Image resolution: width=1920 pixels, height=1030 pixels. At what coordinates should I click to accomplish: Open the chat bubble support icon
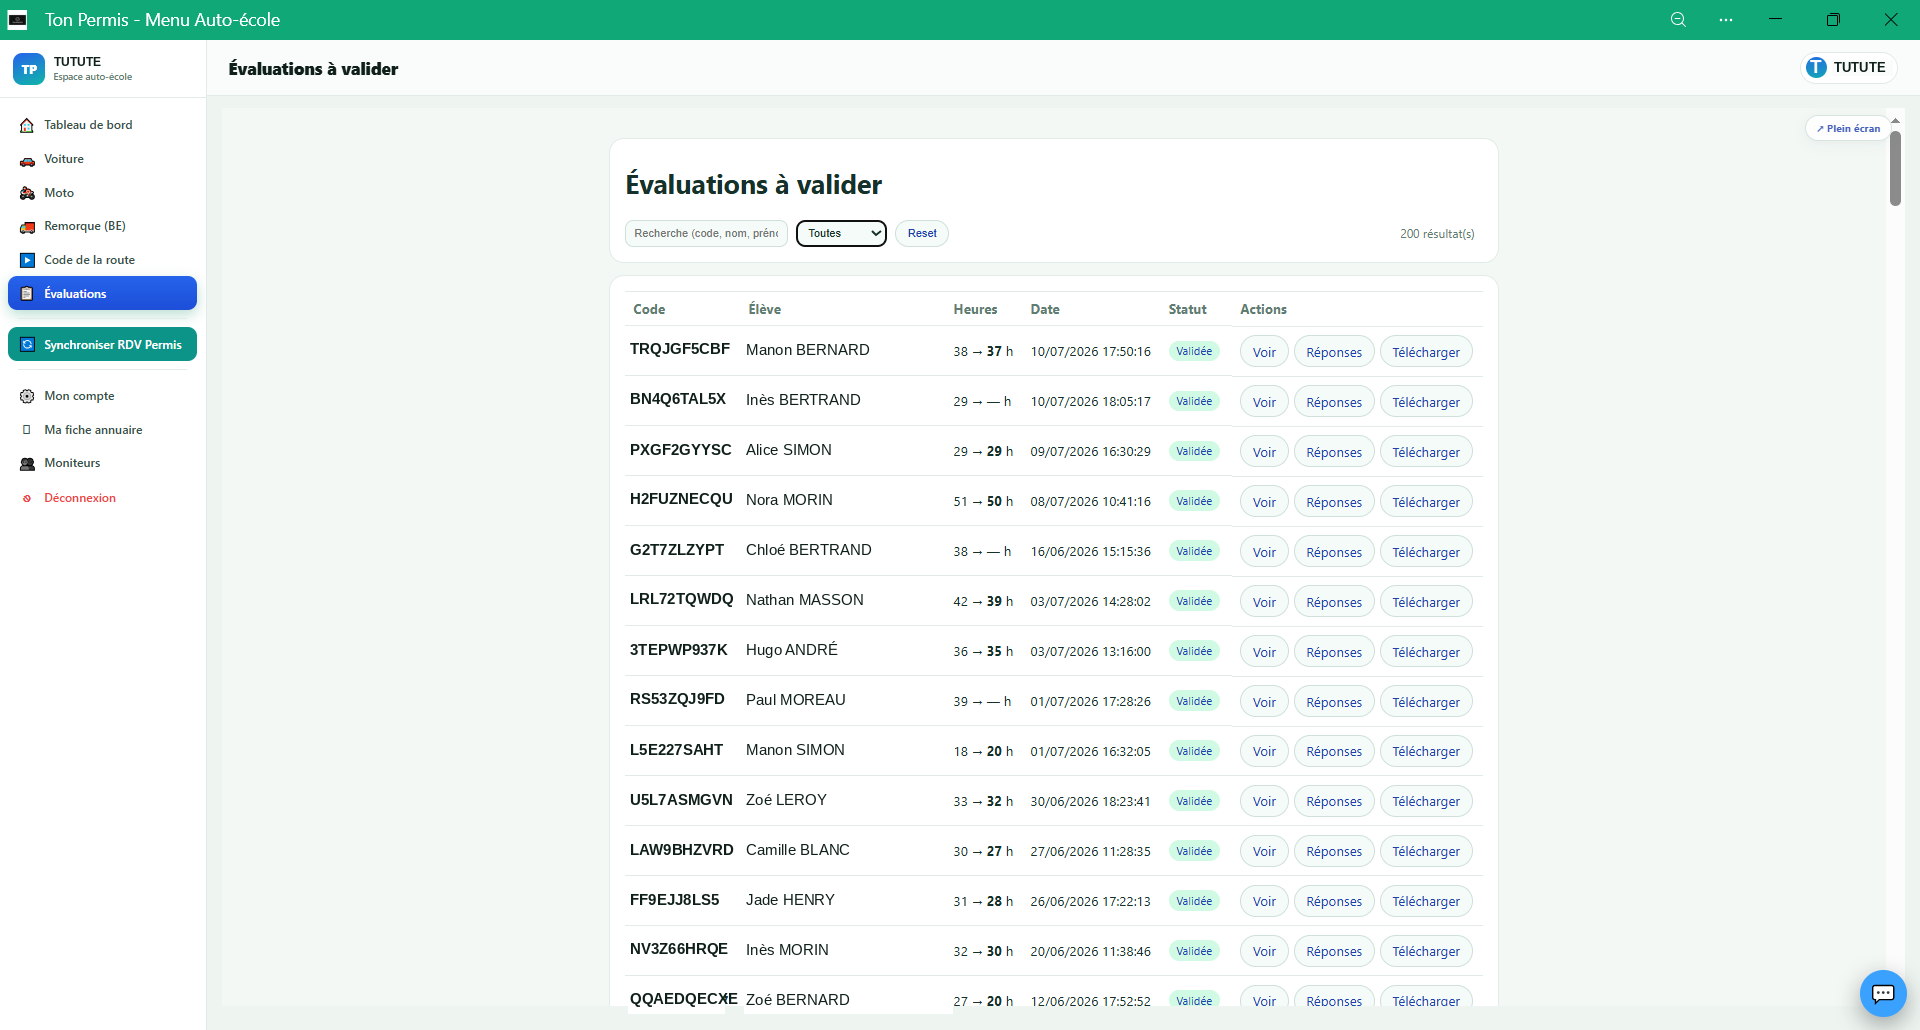coord(1883,993)
